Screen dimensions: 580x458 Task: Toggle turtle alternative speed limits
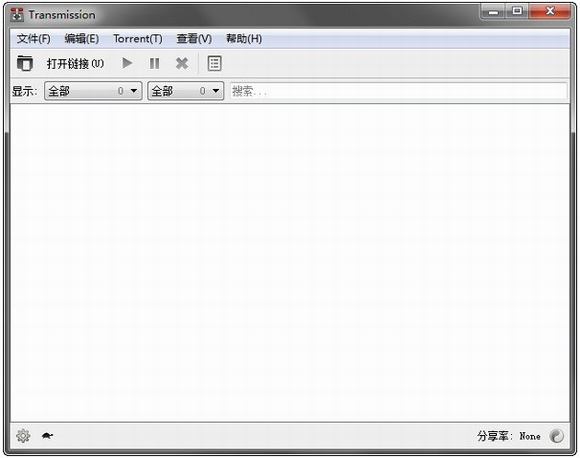(47, 436)
